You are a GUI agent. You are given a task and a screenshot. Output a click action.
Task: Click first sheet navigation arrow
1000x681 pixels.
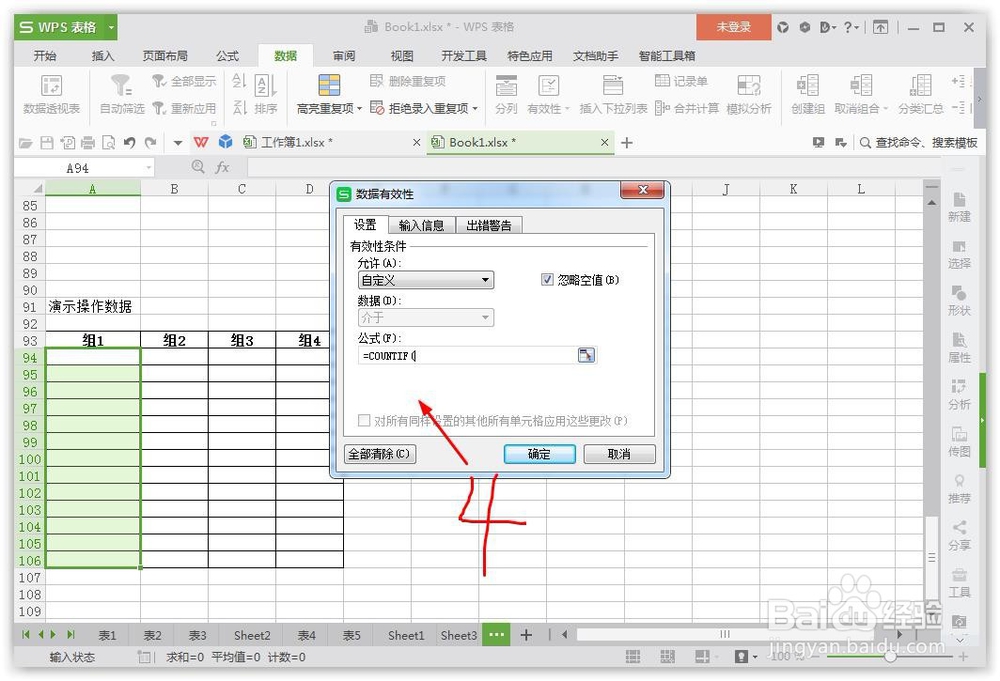[26, 634]
